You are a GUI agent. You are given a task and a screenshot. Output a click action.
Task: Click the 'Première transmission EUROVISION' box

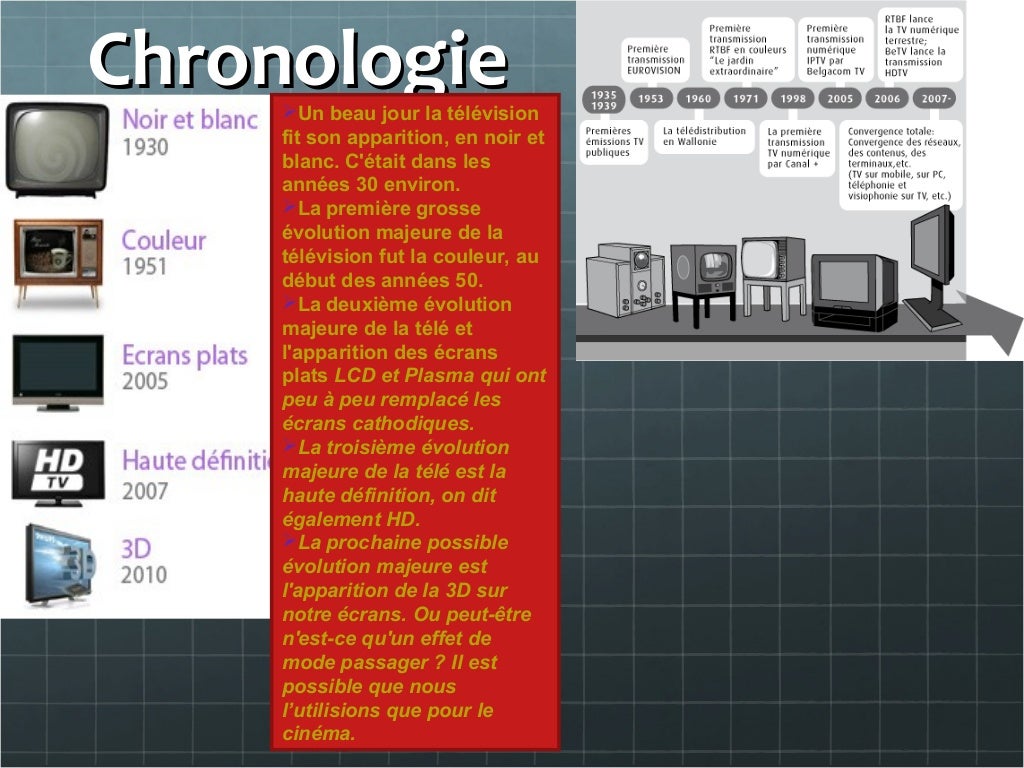pos(655,60)
